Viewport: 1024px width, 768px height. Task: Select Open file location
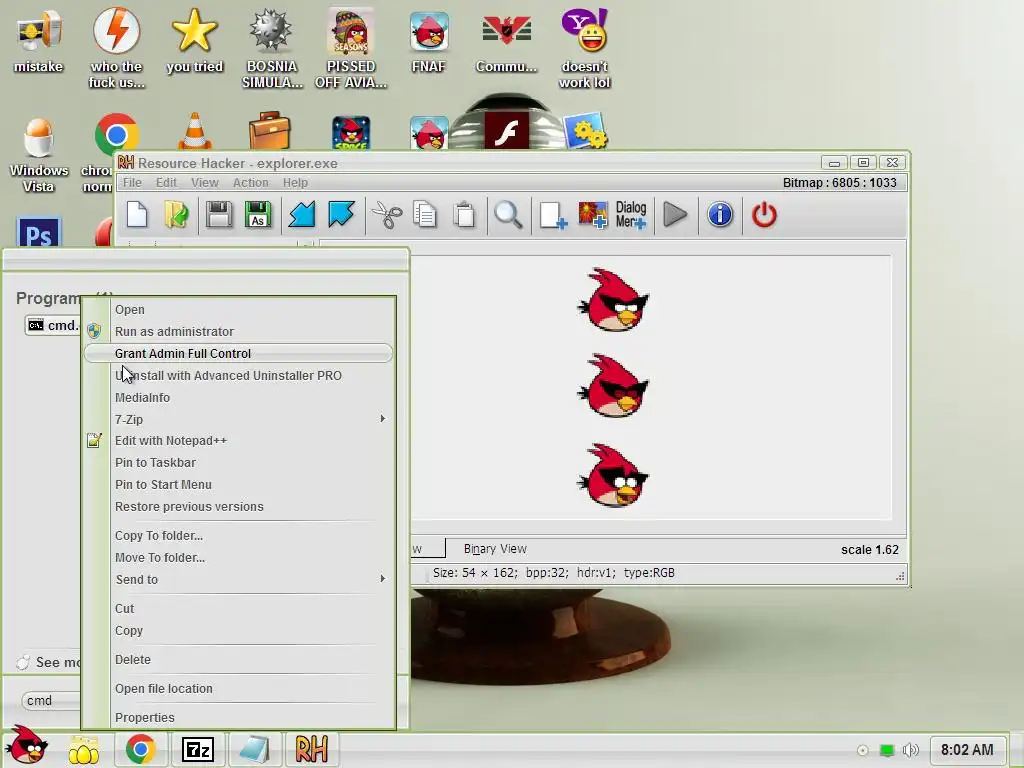pos(238,689)
